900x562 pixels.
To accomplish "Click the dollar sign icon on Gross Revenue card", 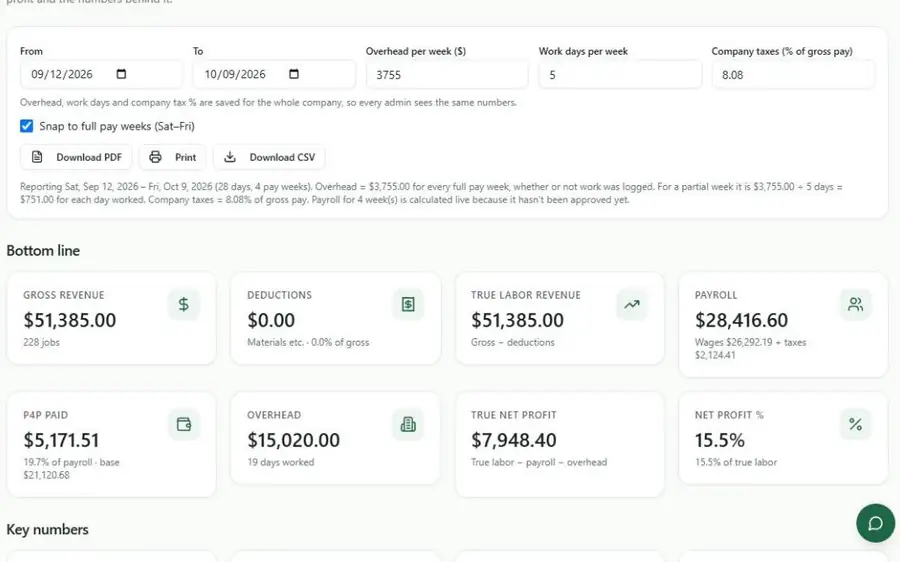I will tap(184, 304).
